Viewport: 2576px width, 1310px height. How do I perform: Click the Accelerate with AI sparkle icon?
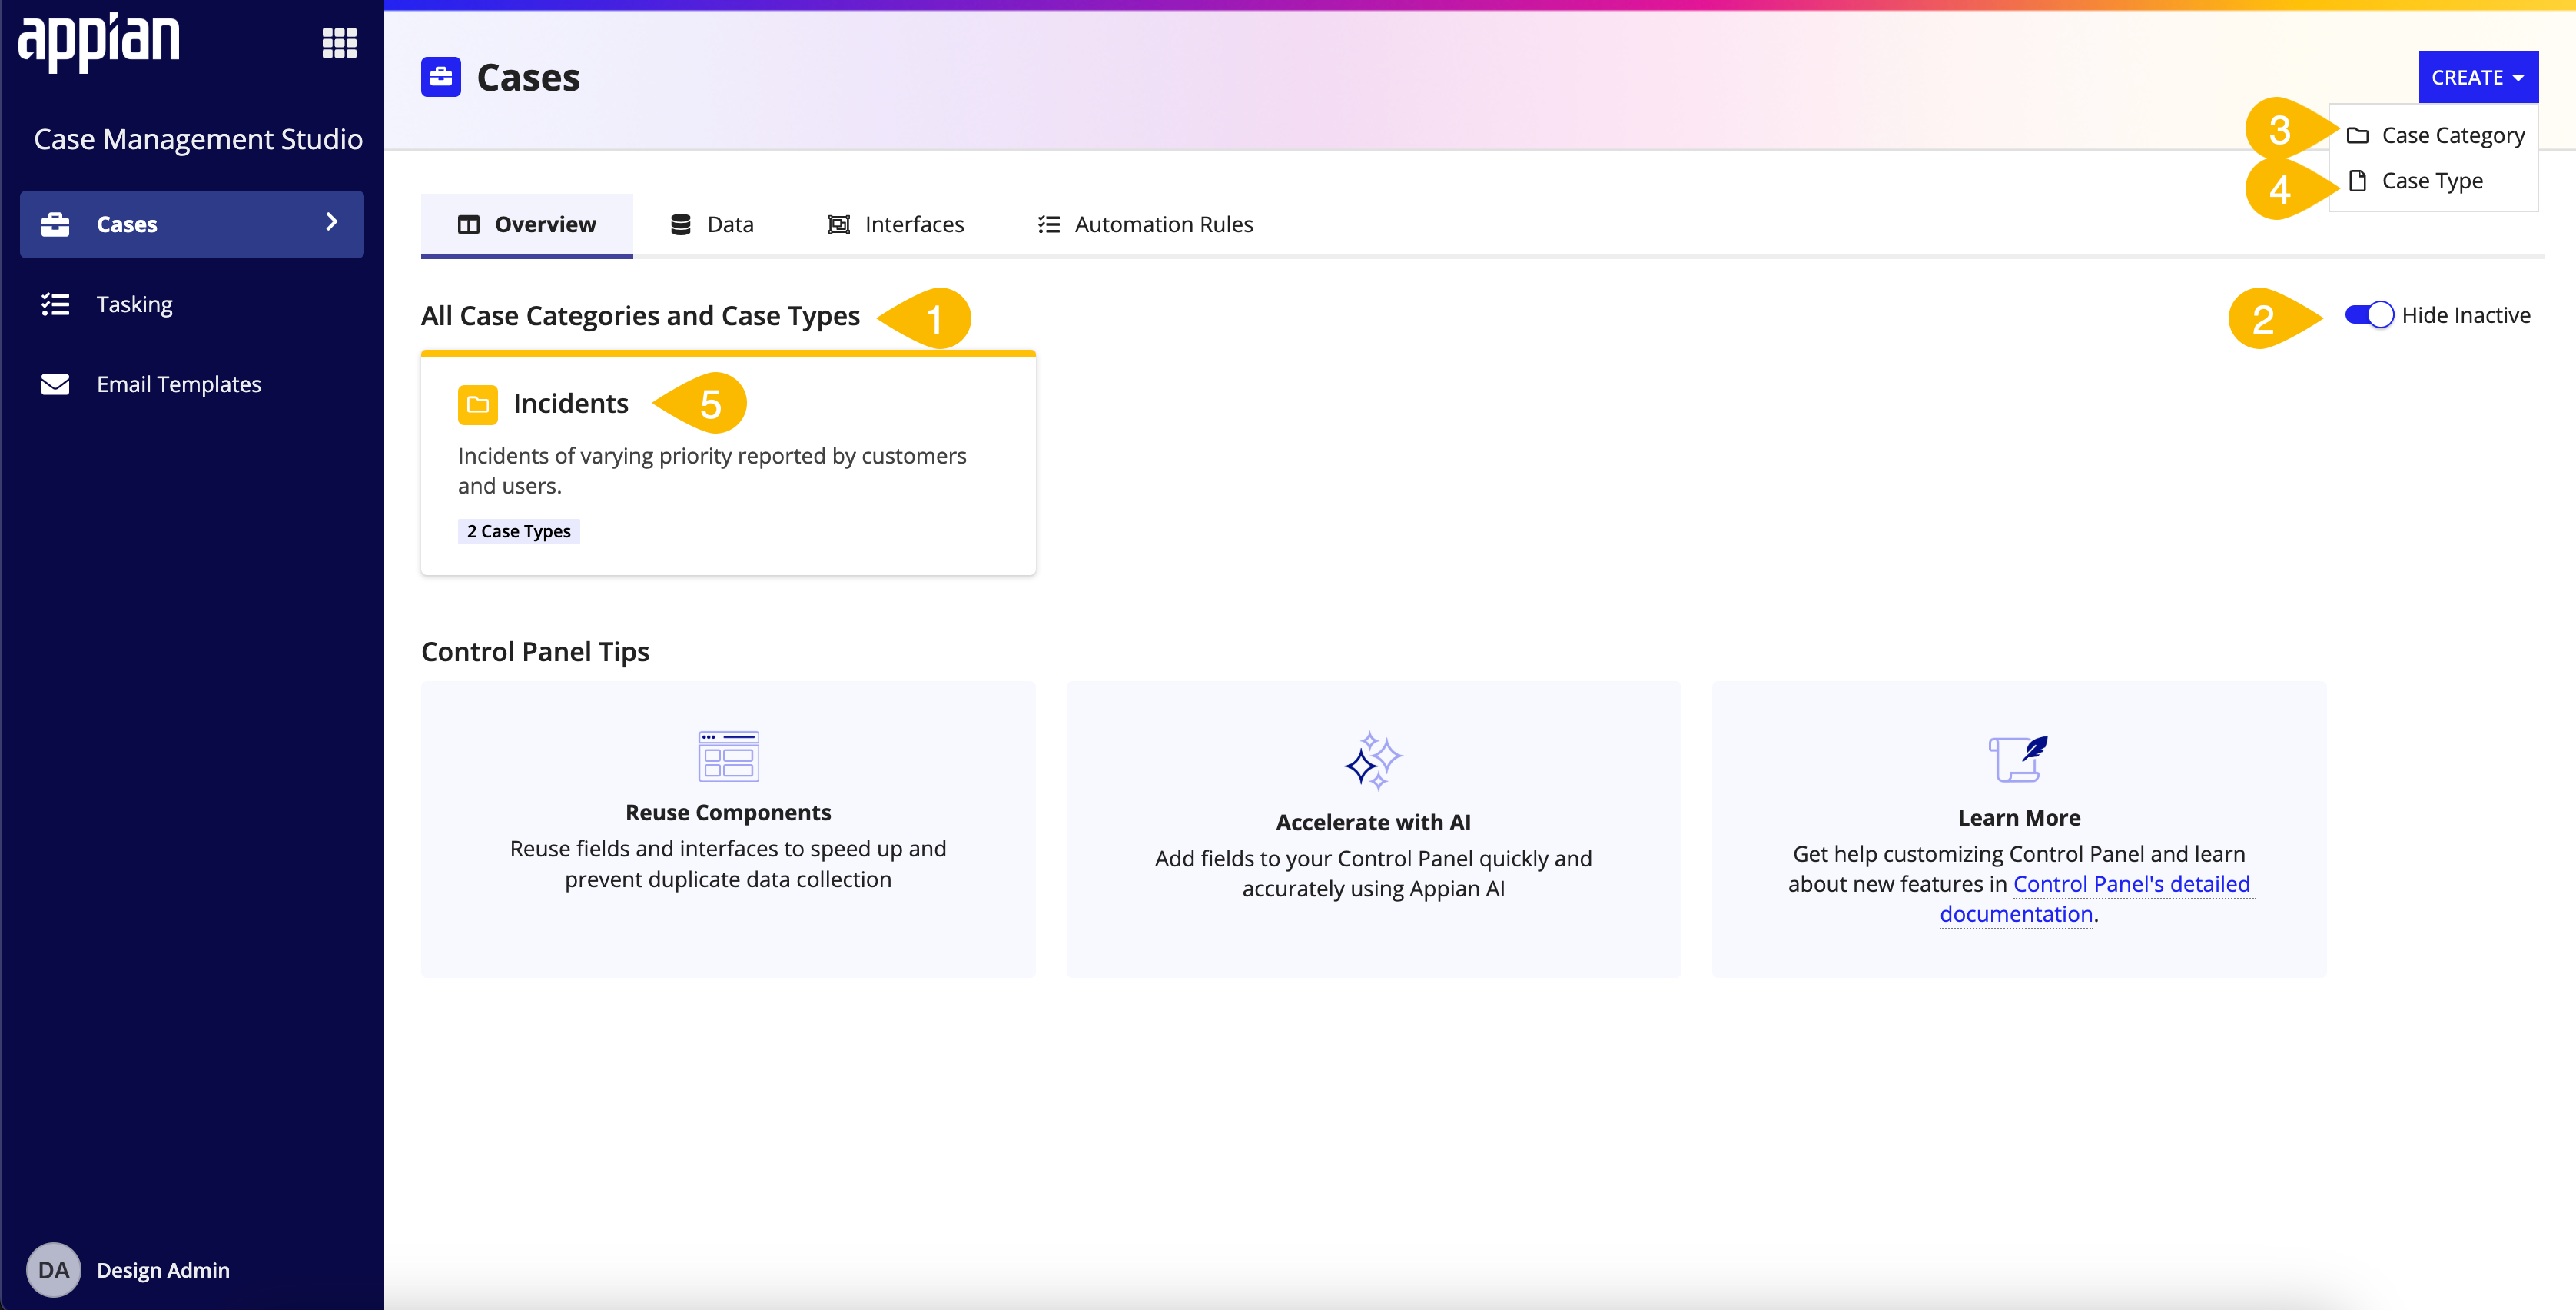pos(1373,761)
